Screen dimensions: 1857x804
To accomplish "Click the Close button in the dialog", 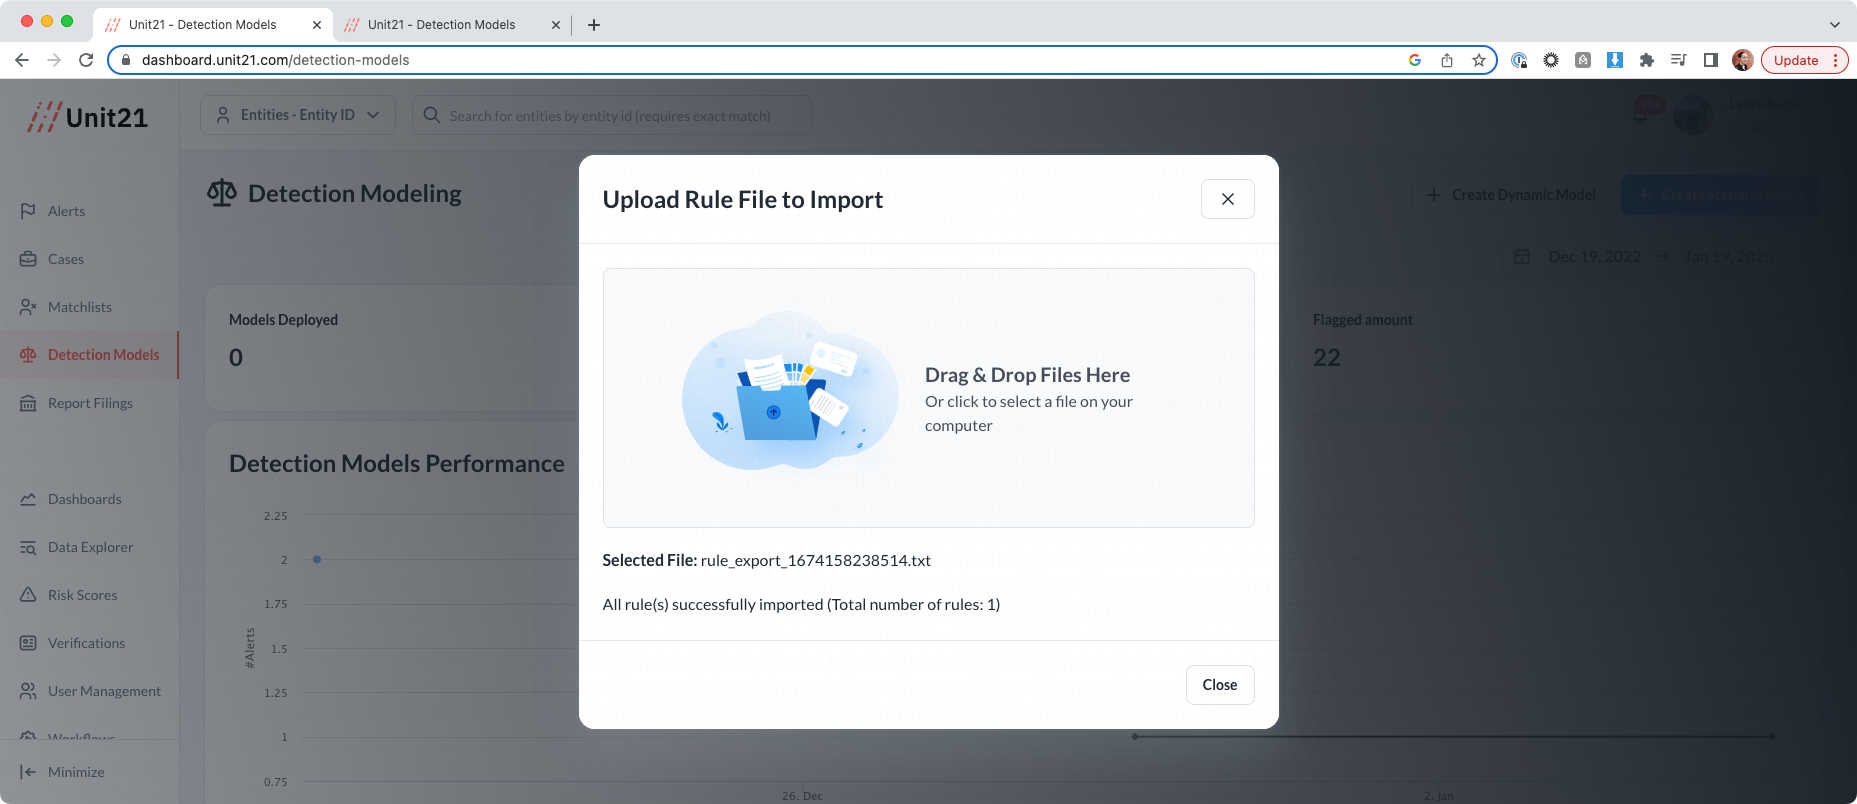I will (x=1219, y=685).
